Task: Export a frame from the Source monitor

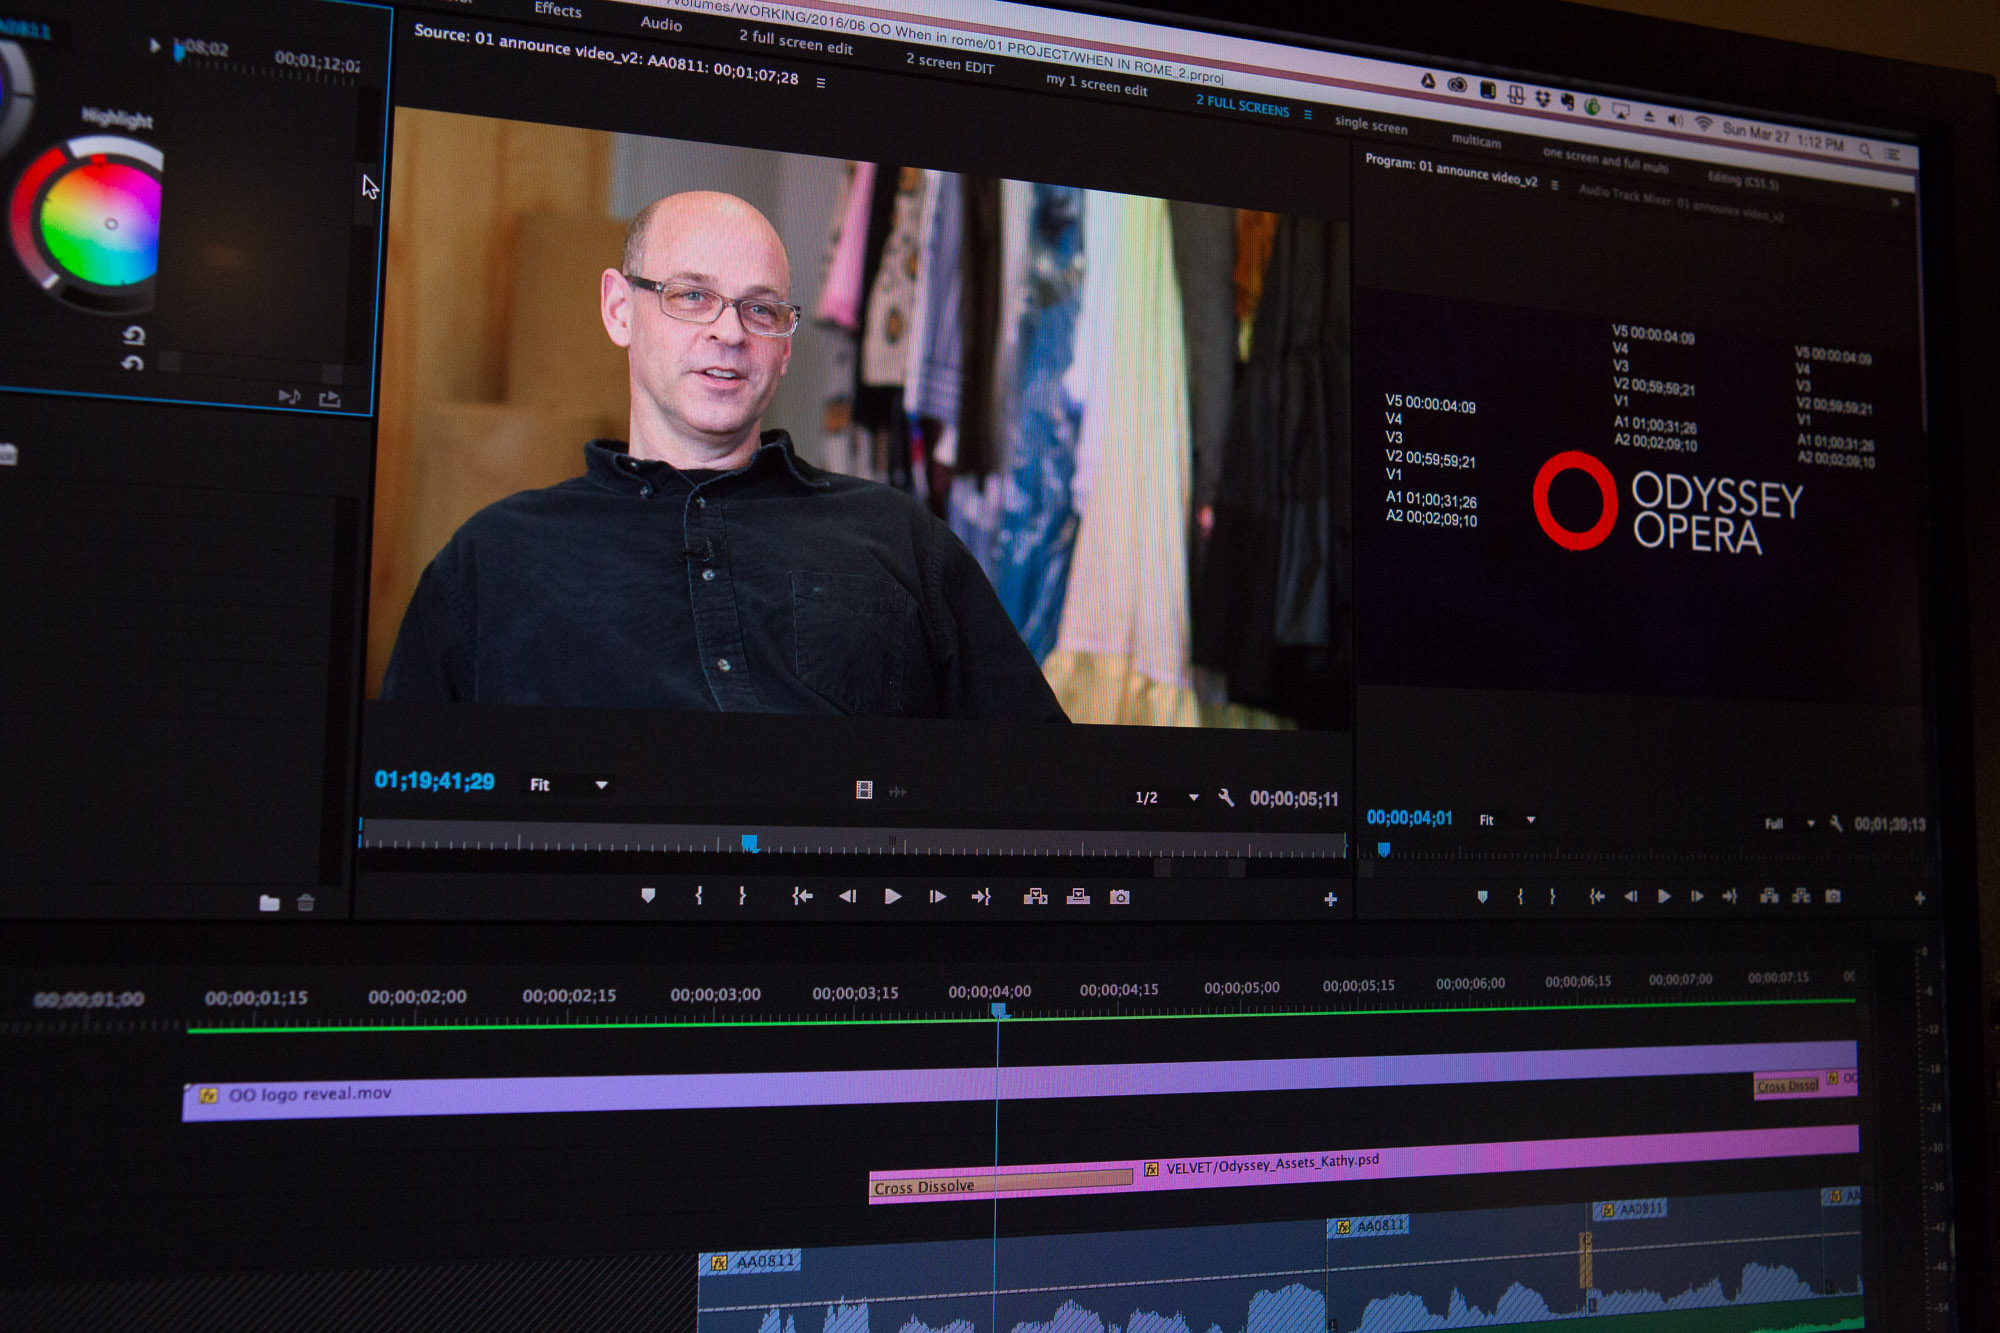Action: [1120, 897]
